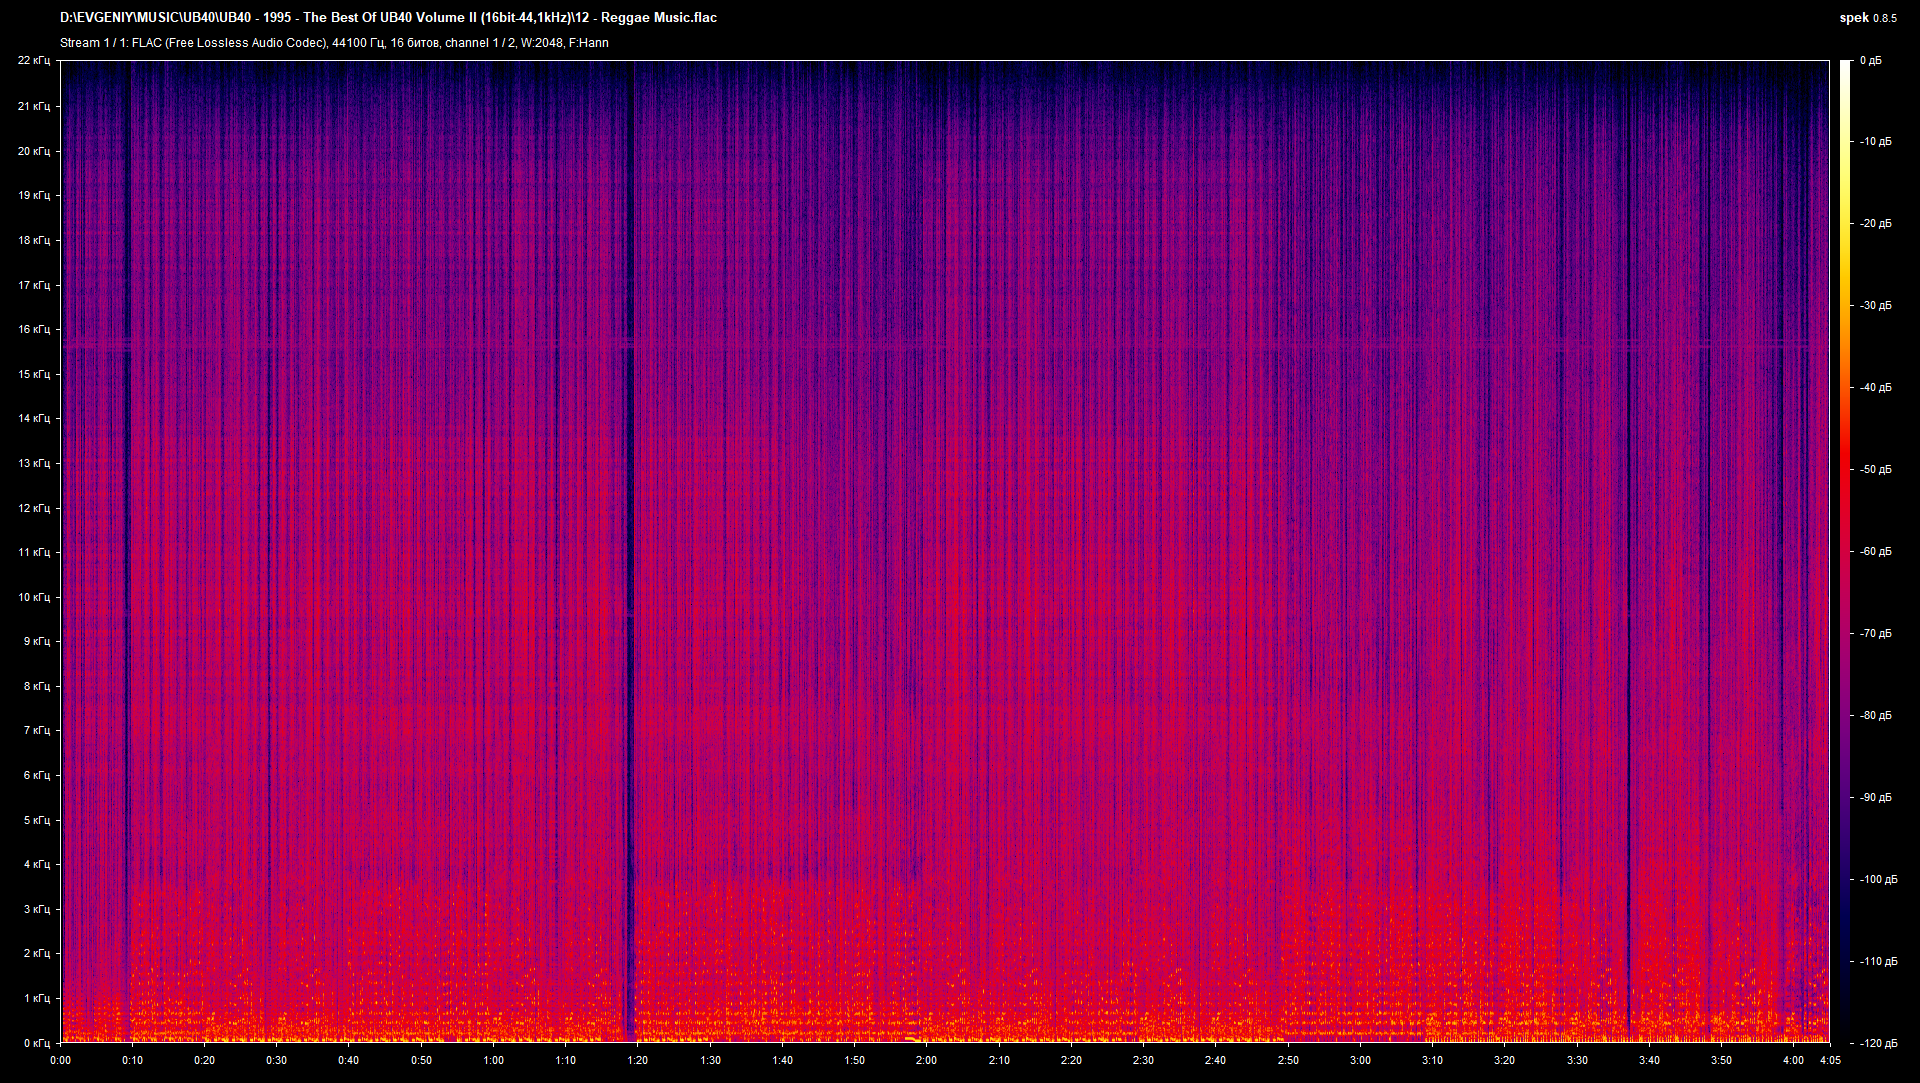This screenshot has width=1920, height=1083.
Task: Click the 18 кГц frequency axis label
Action: pyautogui.click(x=33, y=240)
